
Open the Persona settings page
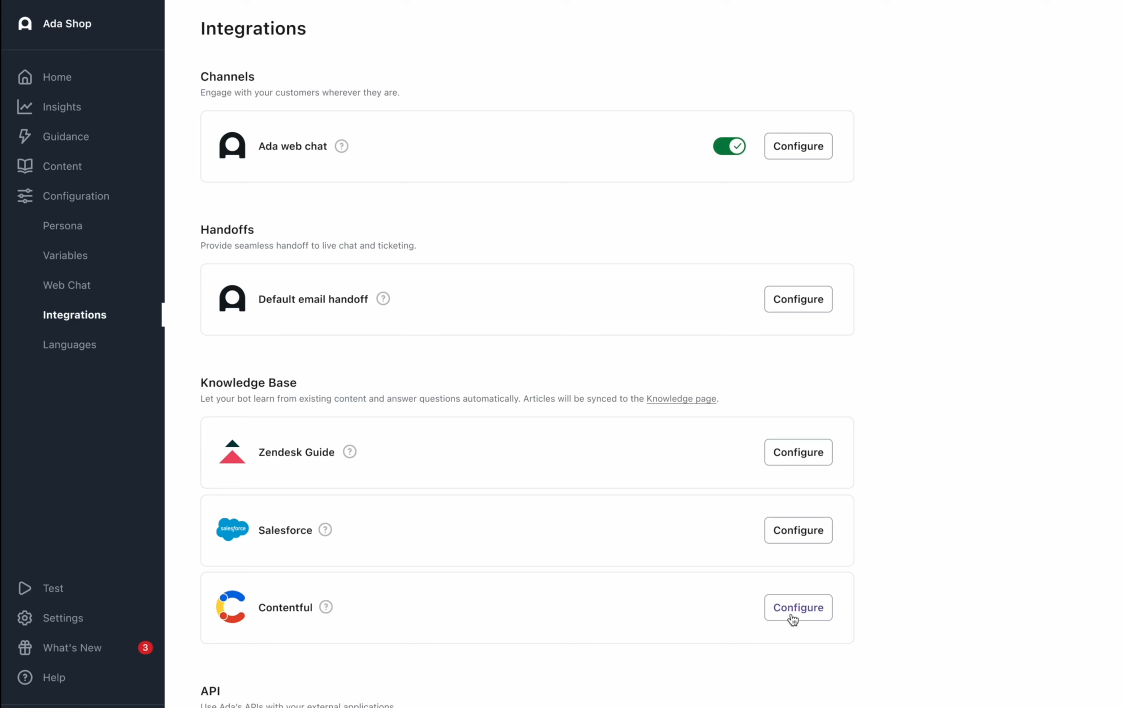[x=63, y=226]
